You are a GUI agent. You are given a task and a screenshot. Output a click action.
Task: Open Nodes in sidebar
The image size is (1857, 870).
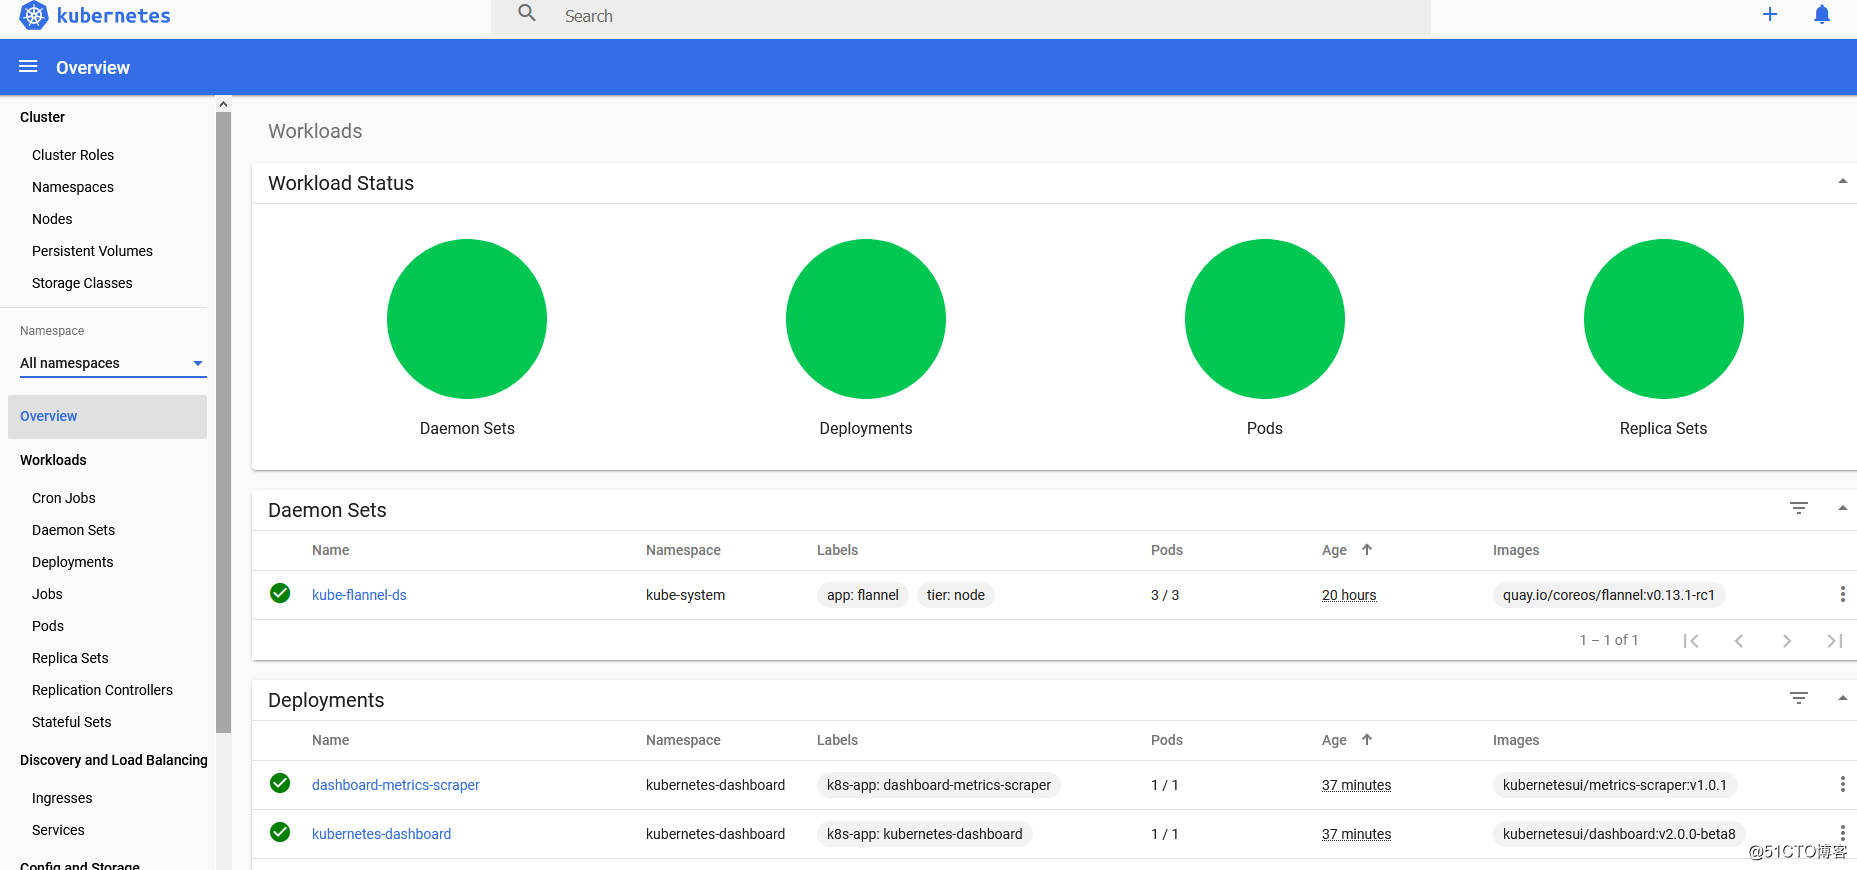[x=52, y=219]
